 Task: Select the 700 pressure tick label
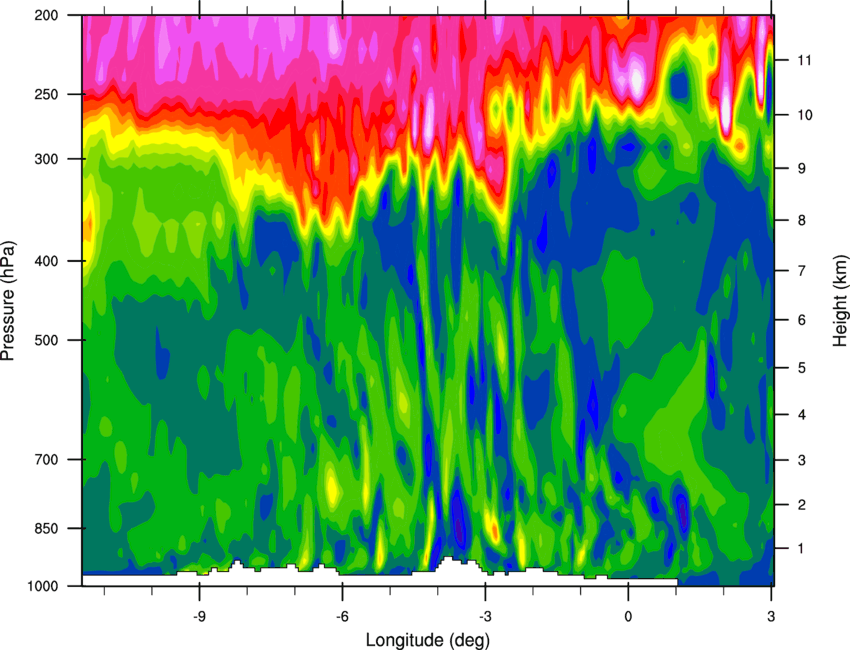click(46, 459)
